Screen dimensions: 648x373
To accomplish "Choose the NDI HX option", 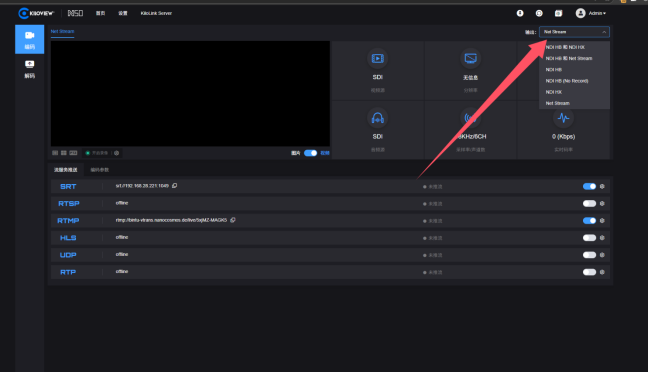I will [x=574, y=92].
